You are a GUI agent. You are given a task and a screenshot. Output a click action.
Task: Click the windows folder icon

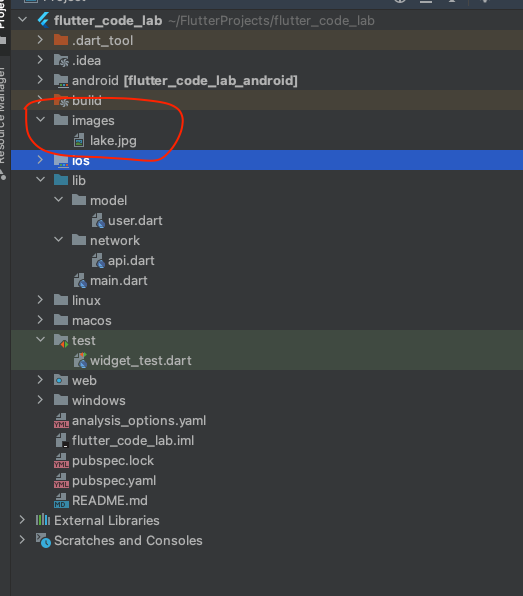tap(61, 400)
